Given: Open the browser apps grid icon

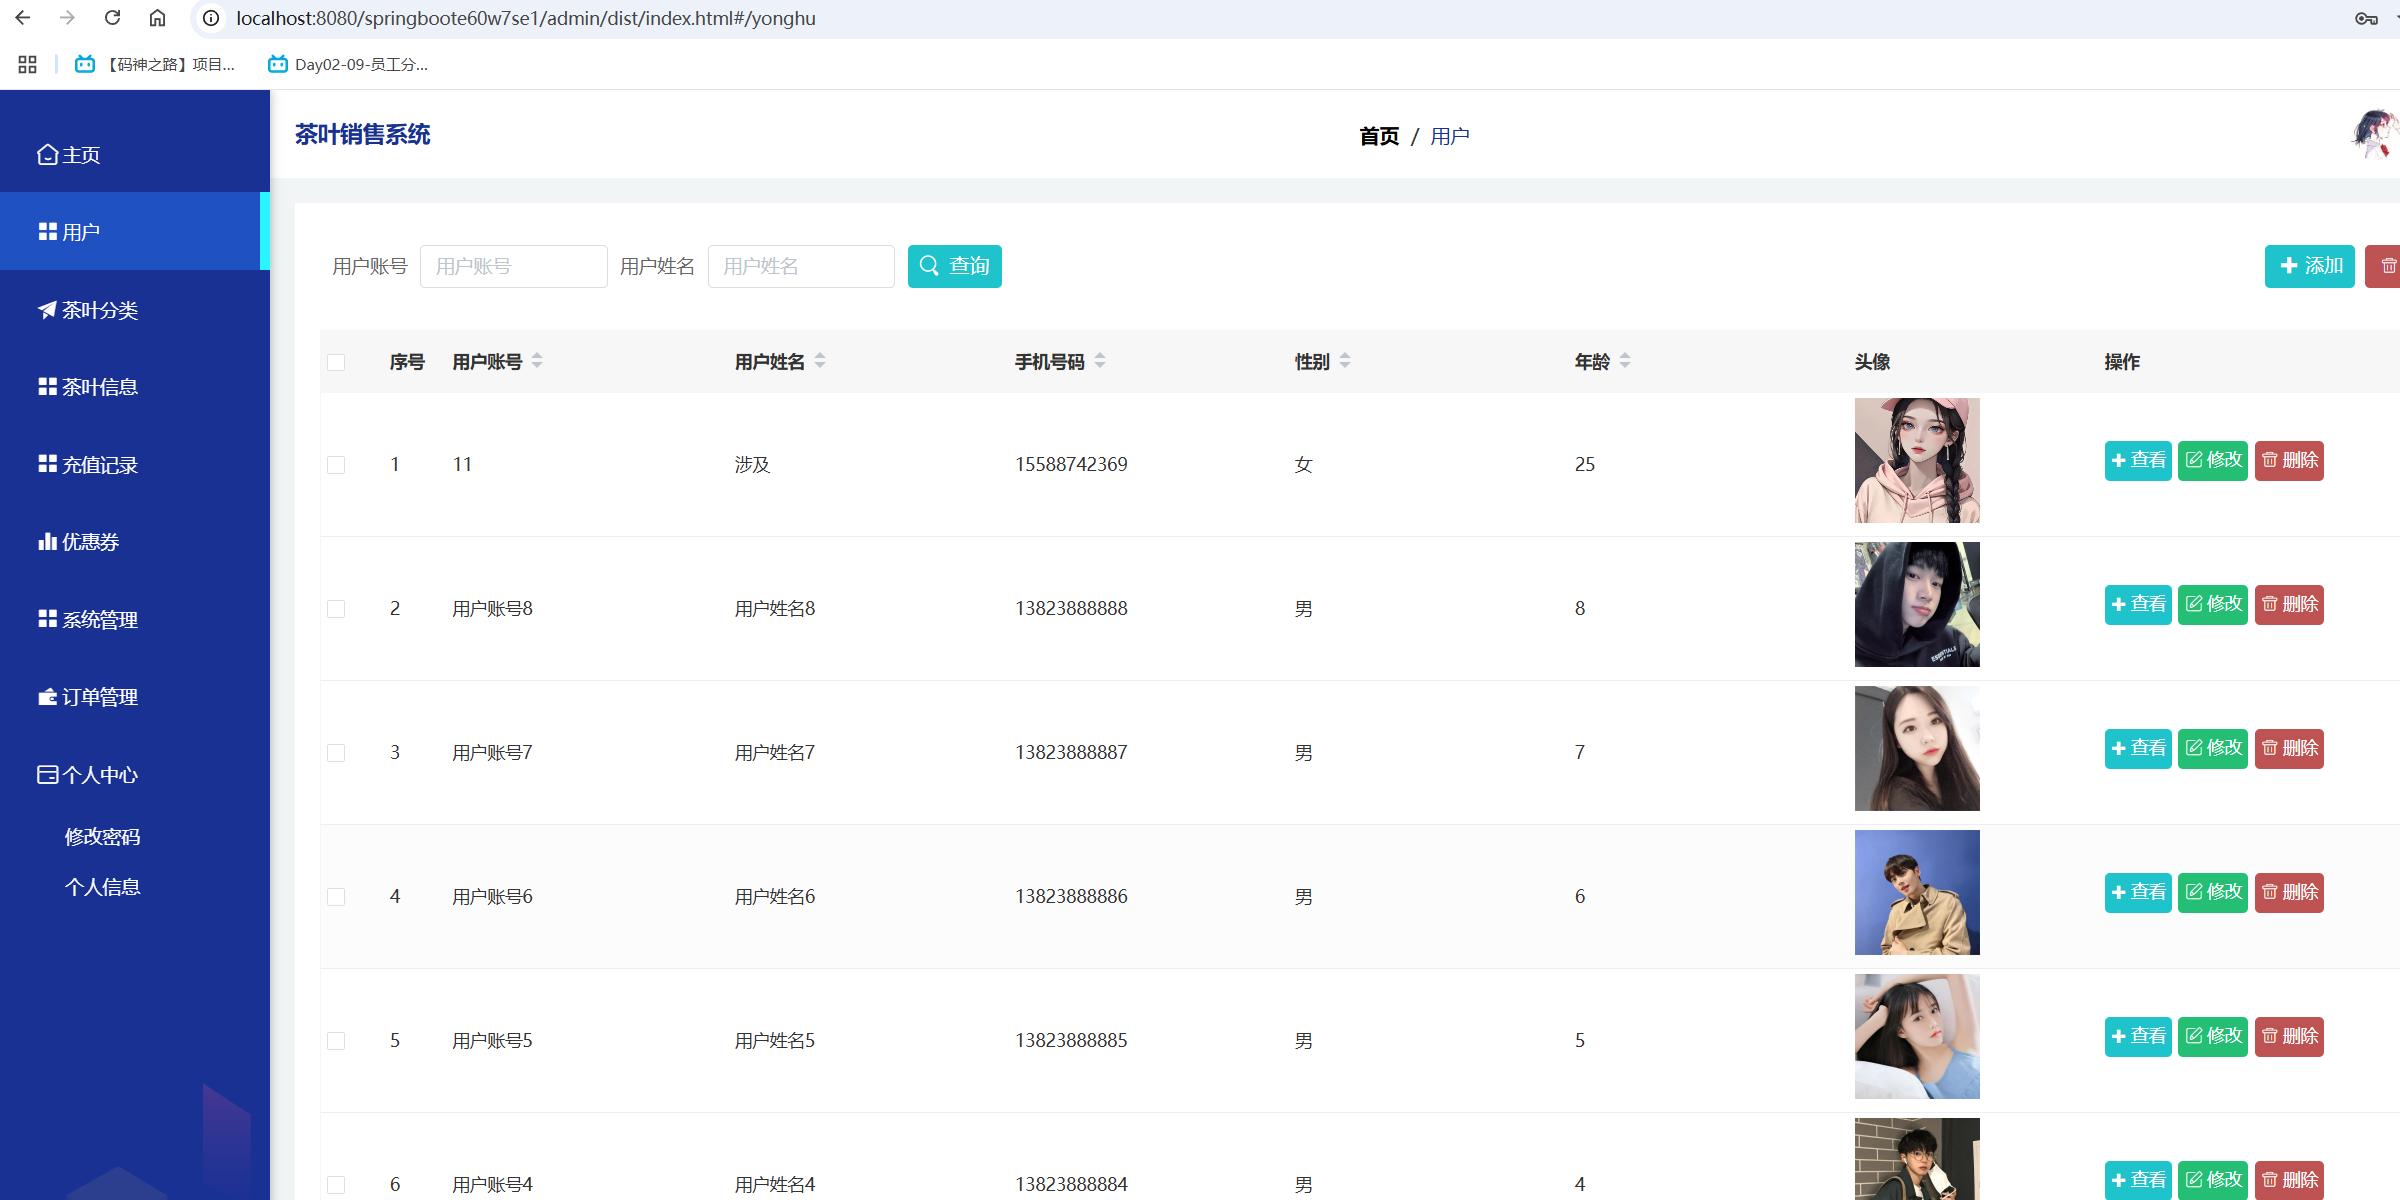Looking at the screenshot, I should (27, 64).
